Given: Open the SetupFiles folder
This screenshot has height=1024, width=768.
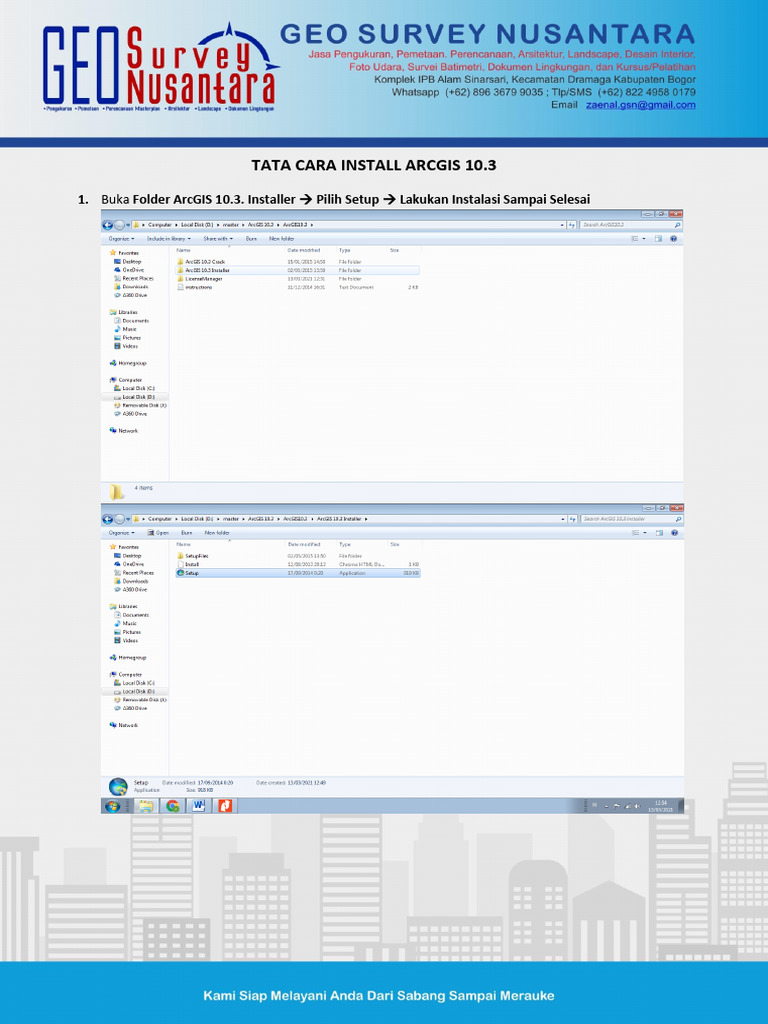Looking at the screenshot, I should click(x=297, y=556).
